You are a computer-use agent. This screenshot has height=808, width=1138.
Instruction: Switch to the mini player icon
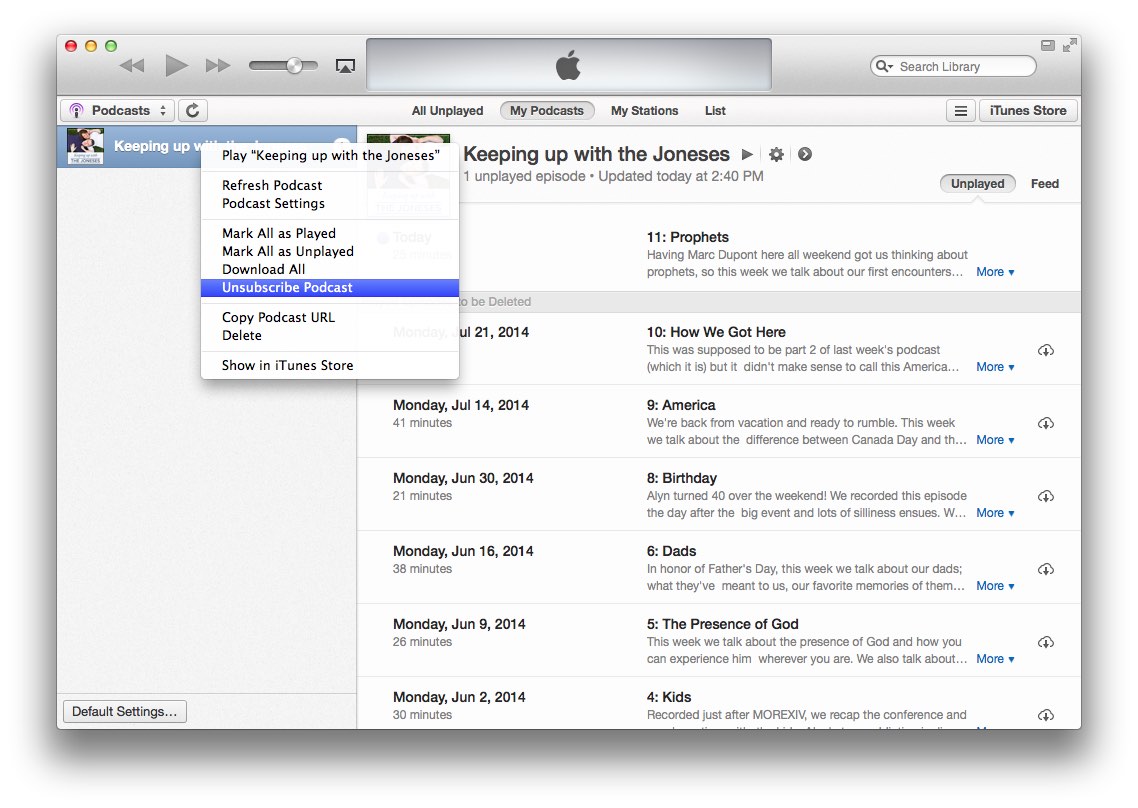tap(1047, 45)
